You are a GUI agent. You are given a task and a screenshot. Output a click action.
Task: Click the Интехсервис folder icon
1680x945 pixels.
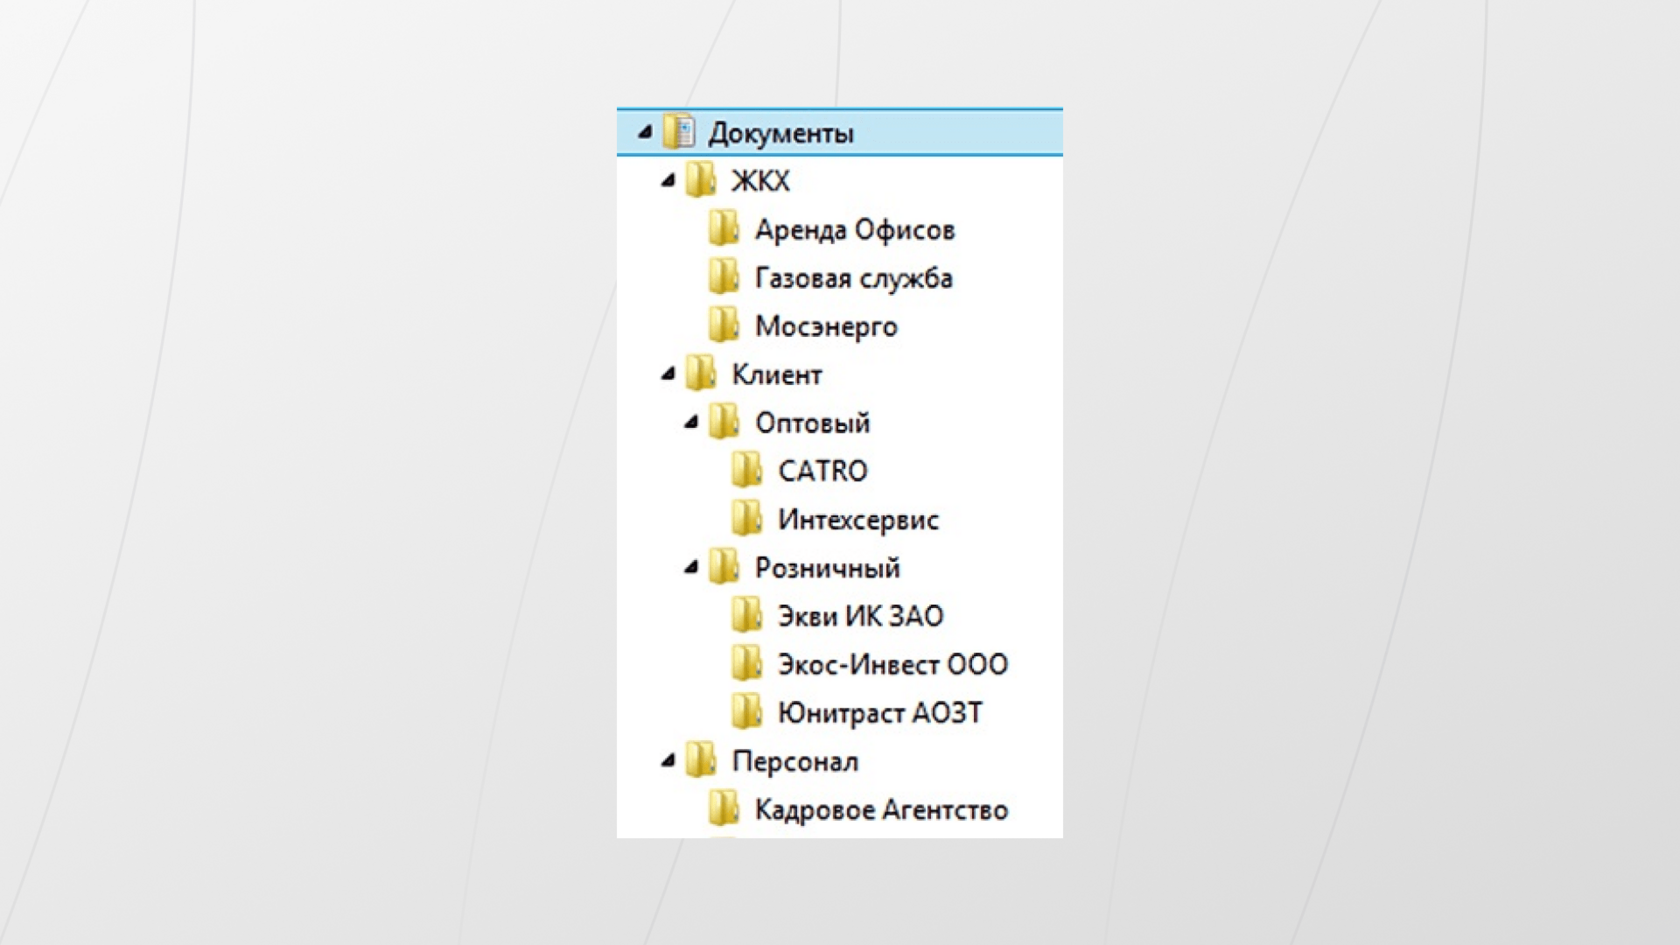(x=747, y=519)
